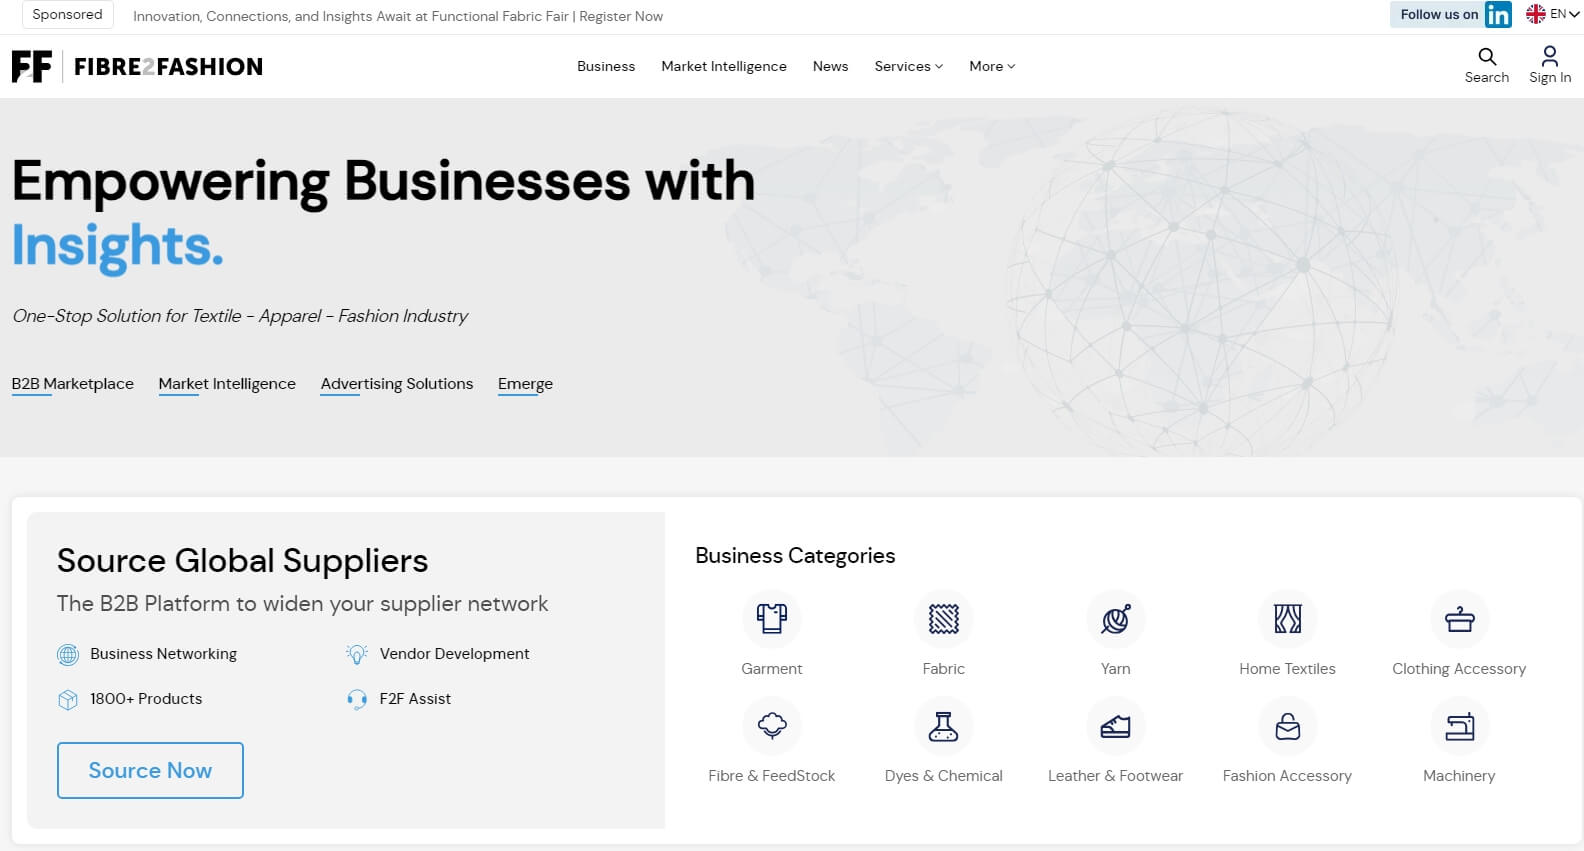Open the News menu item
The image size is (1584, 851).
point(830,66)
